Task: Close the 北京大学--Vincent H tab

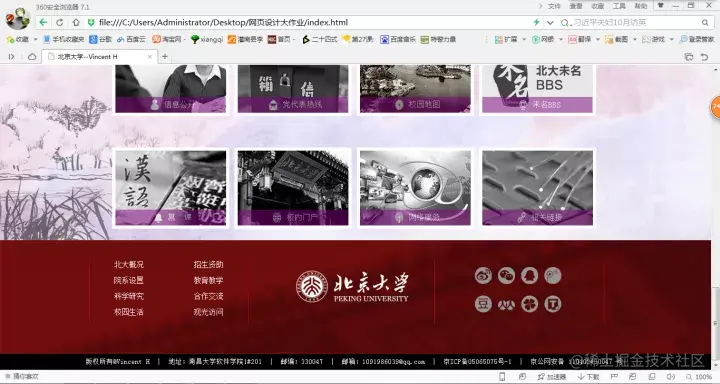Action: (x=150, y=56)
